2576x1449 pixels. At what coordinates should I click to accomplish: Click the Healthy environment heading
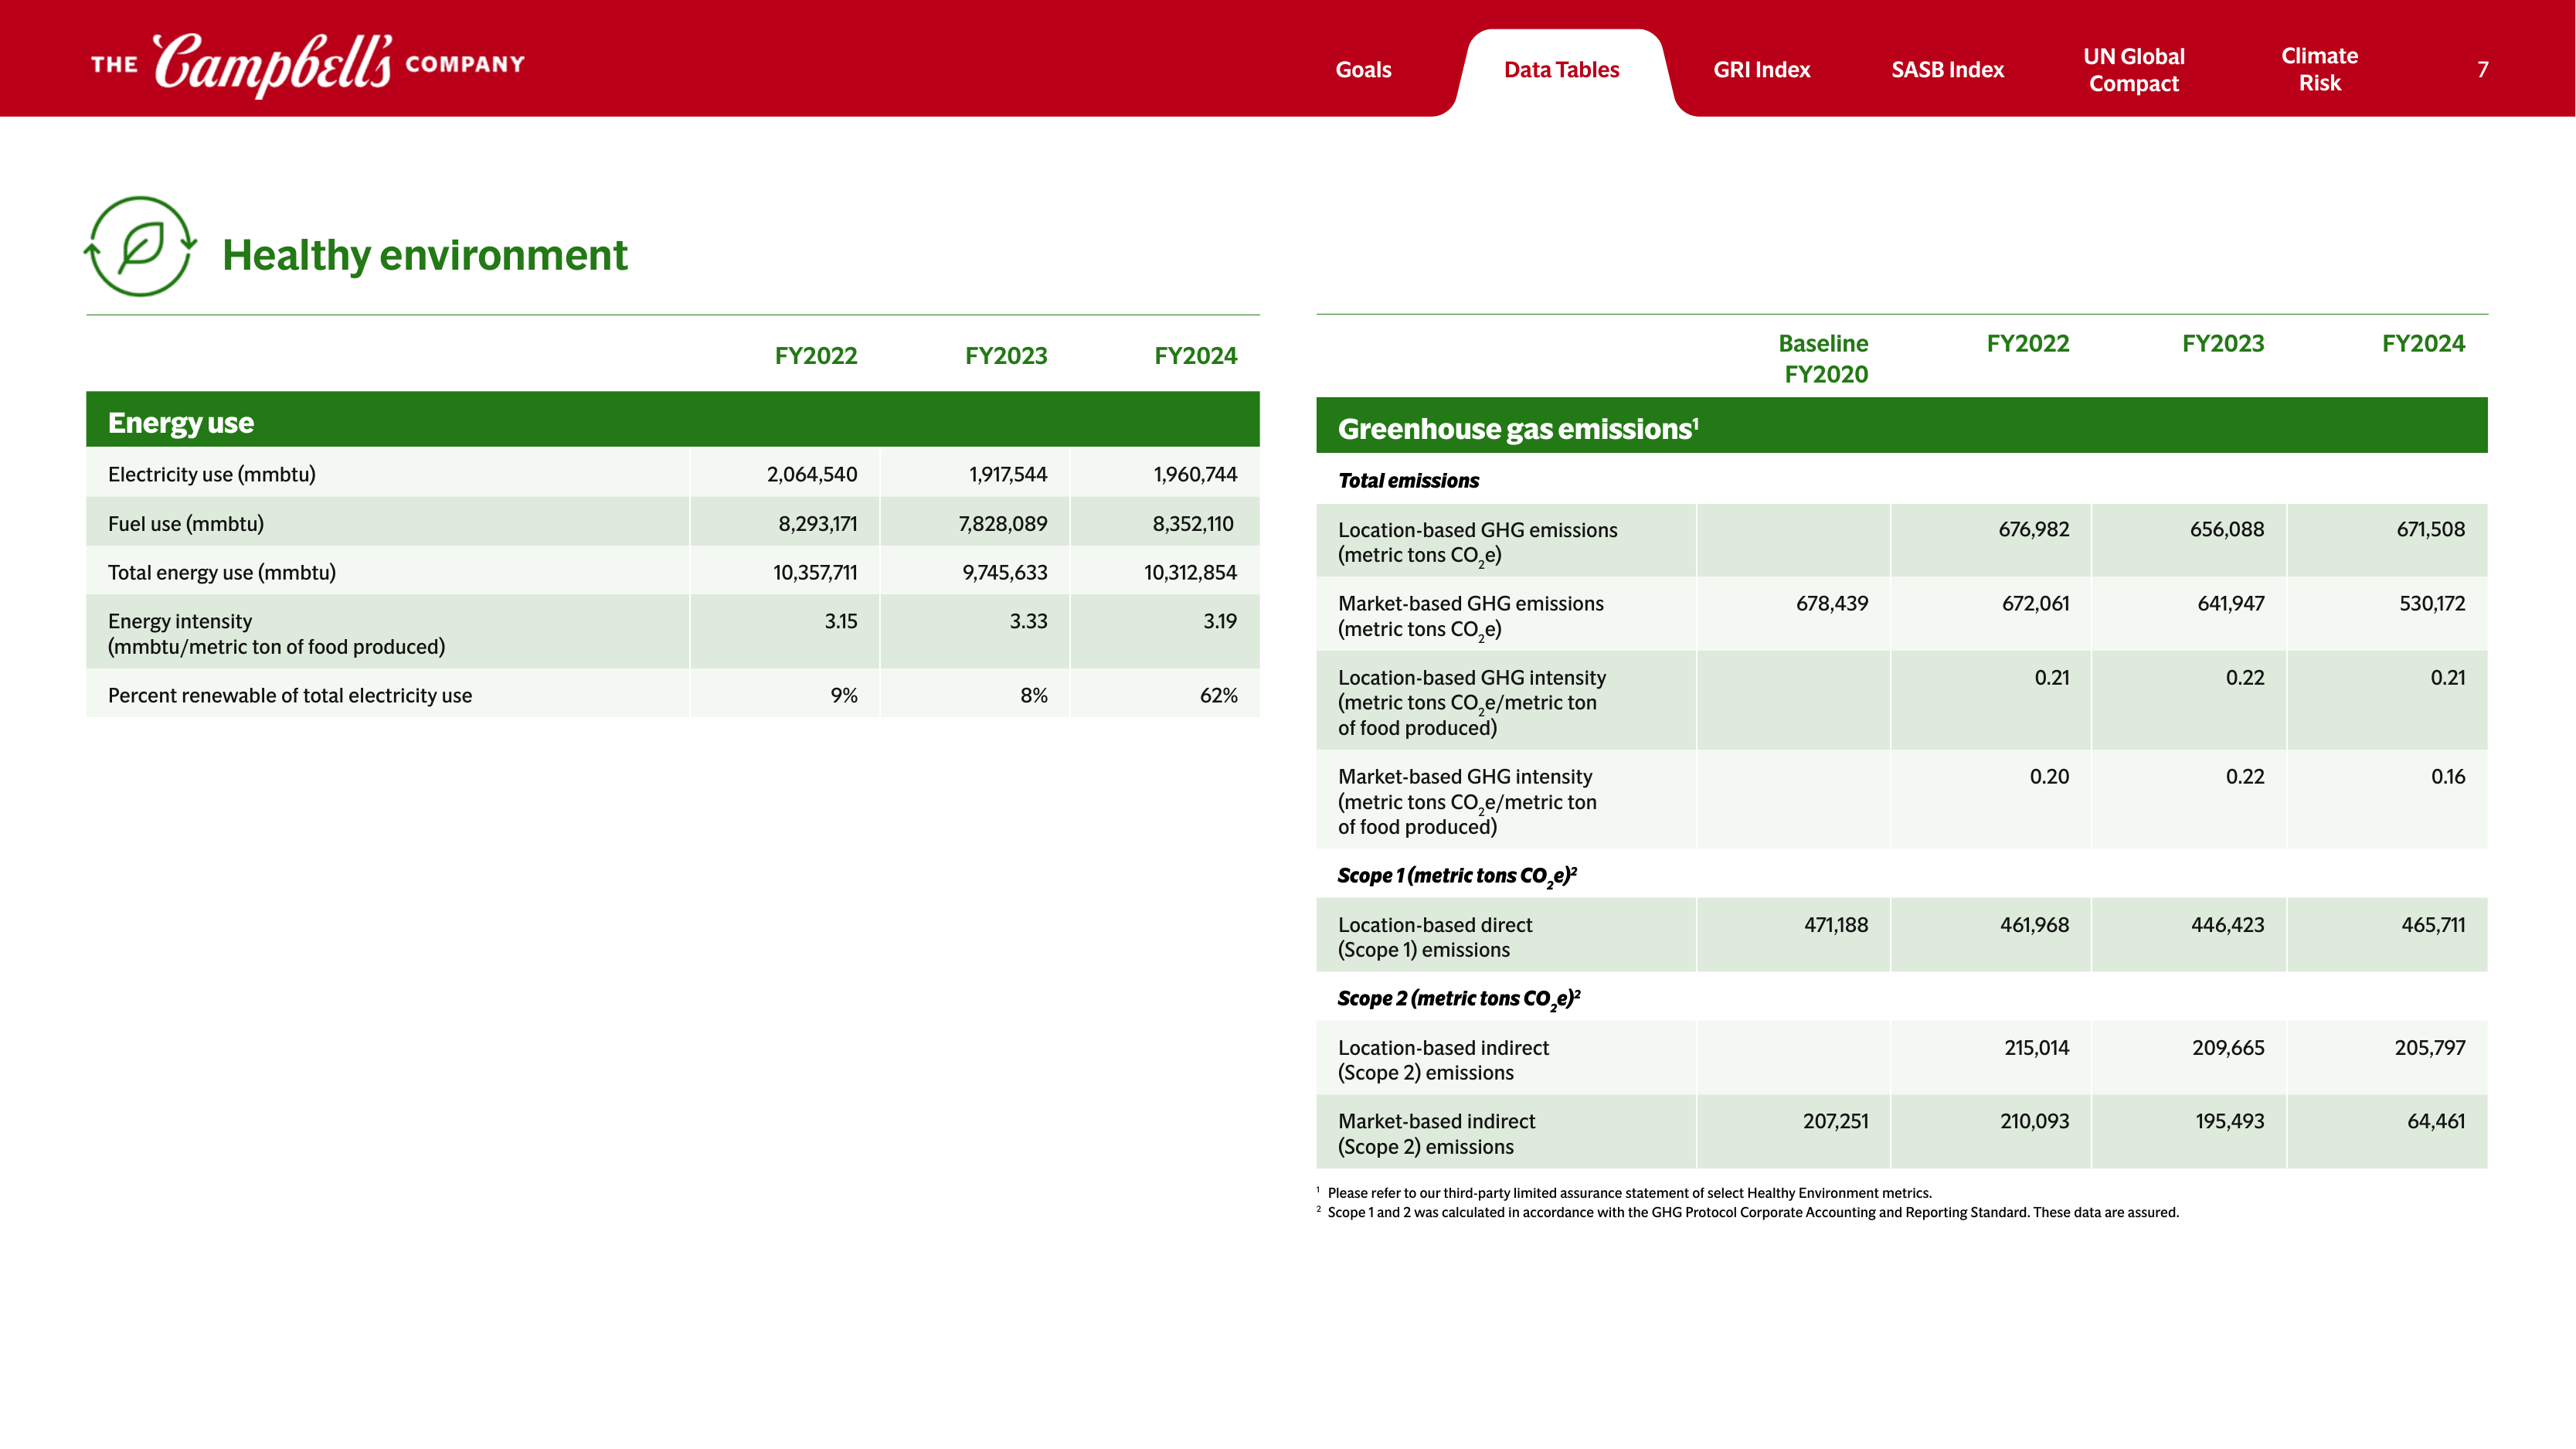click(x=424, y=255)
